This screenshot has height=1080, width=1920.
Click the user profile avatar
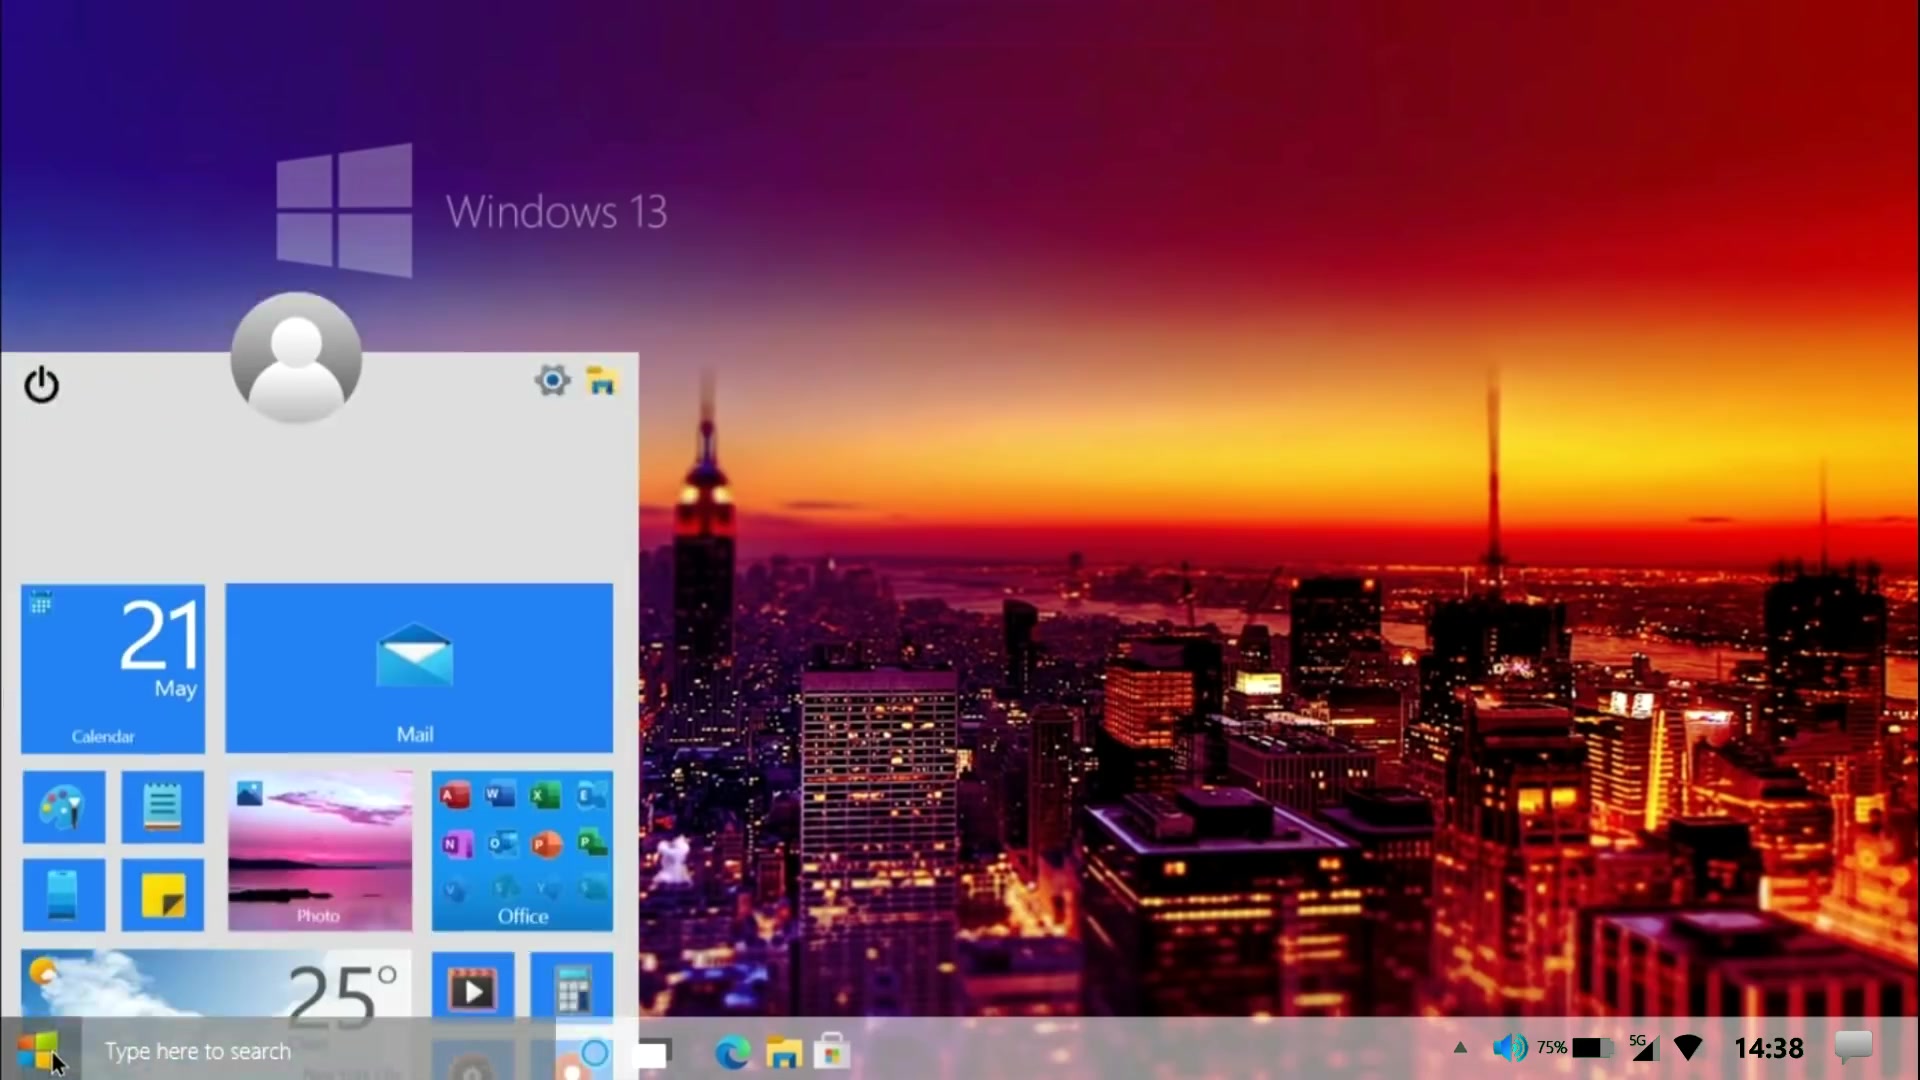pyautogui.click(x=295, y=358)
